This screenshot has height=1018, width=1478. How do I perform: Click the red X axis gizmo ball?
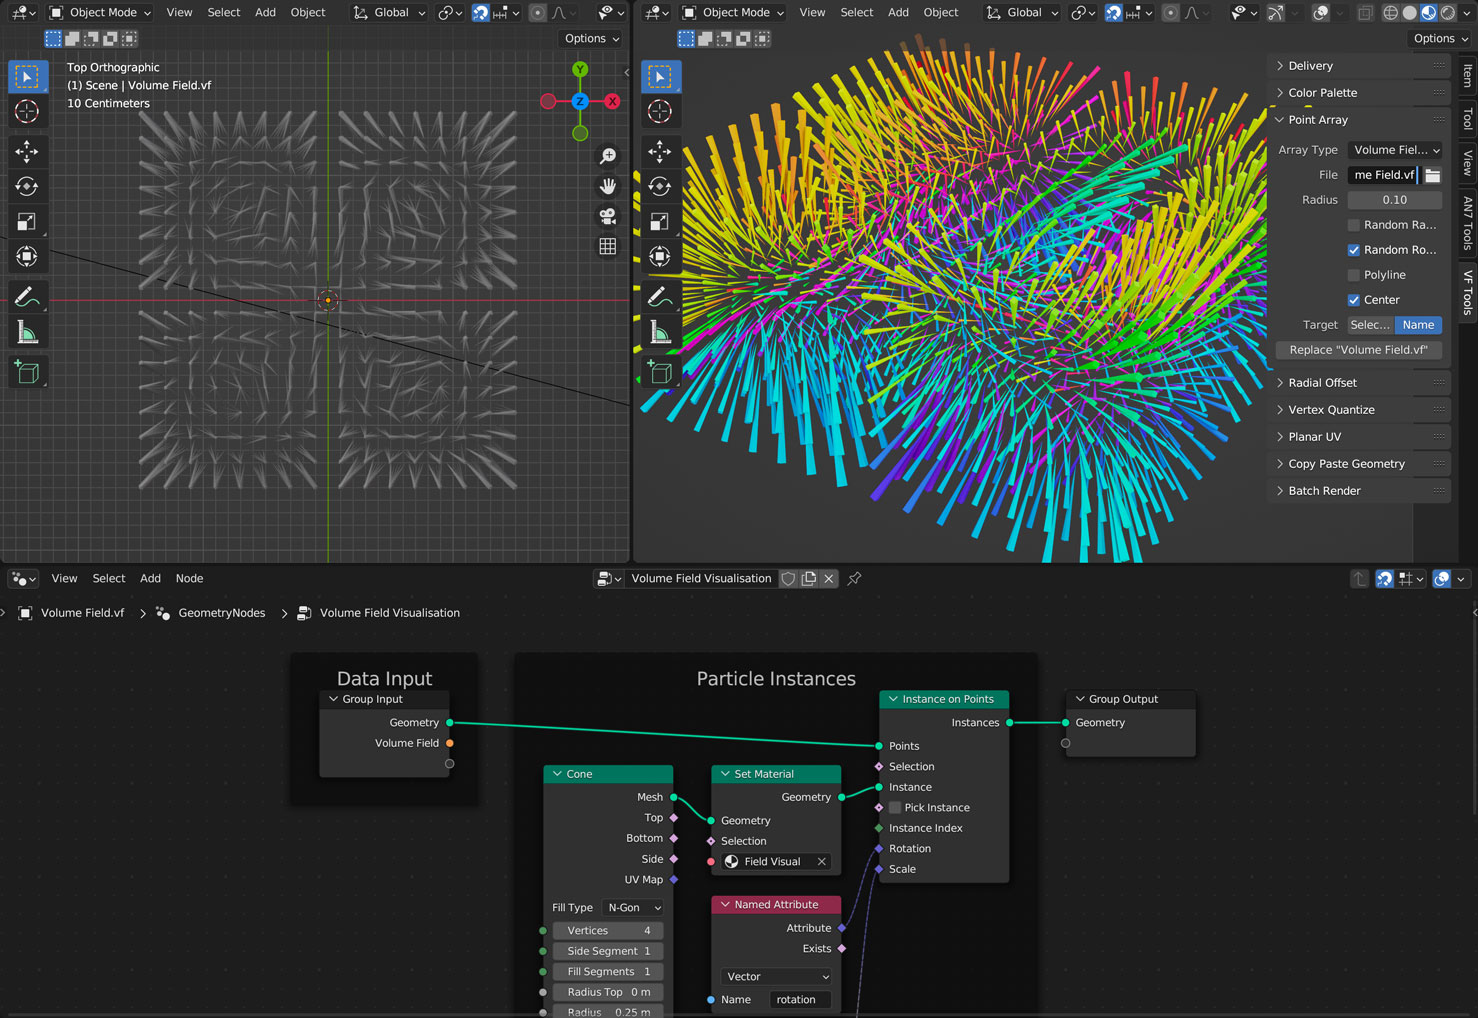tap(612, 101)
